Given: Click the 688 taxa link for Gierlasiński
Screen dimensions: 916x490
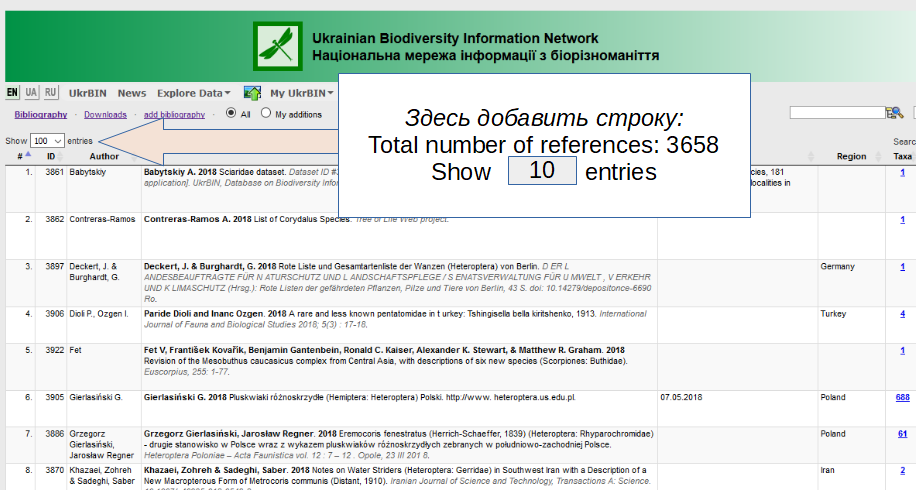Looking at the screenshot, I should pyautogui.click(x=902, y=397).
